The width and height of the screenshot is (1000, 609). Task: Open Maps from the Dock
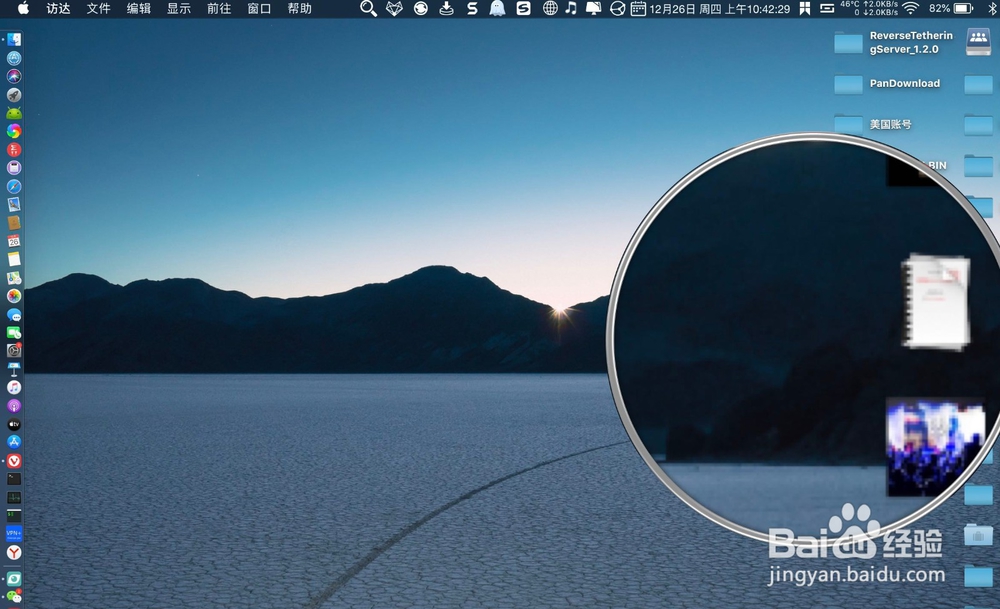pos(13,278)
